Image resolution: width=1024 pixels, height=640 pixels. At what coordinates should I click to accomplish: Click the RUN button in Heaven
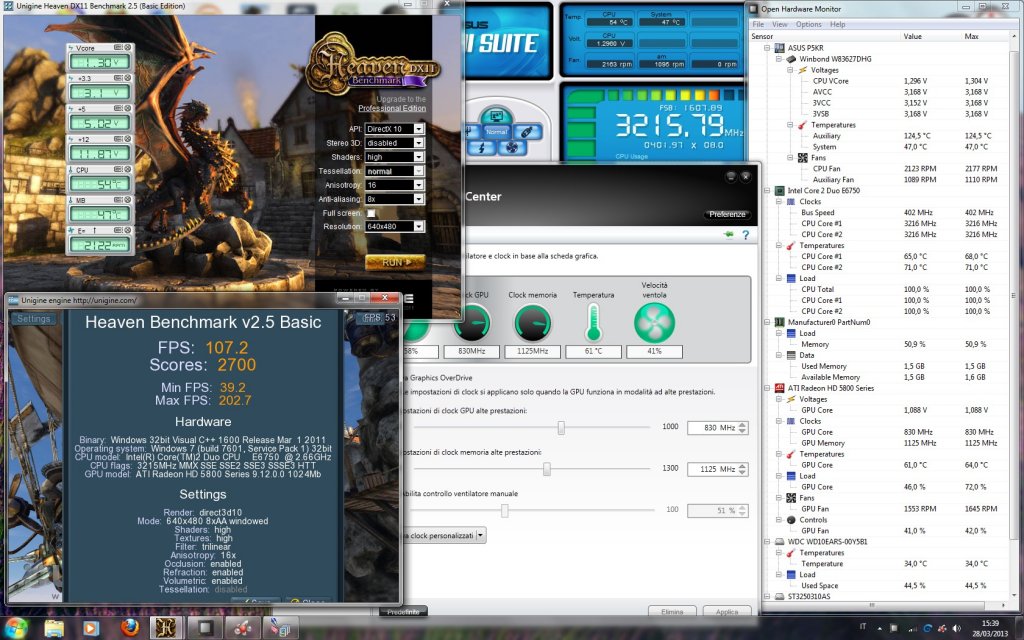pos(395,262)
